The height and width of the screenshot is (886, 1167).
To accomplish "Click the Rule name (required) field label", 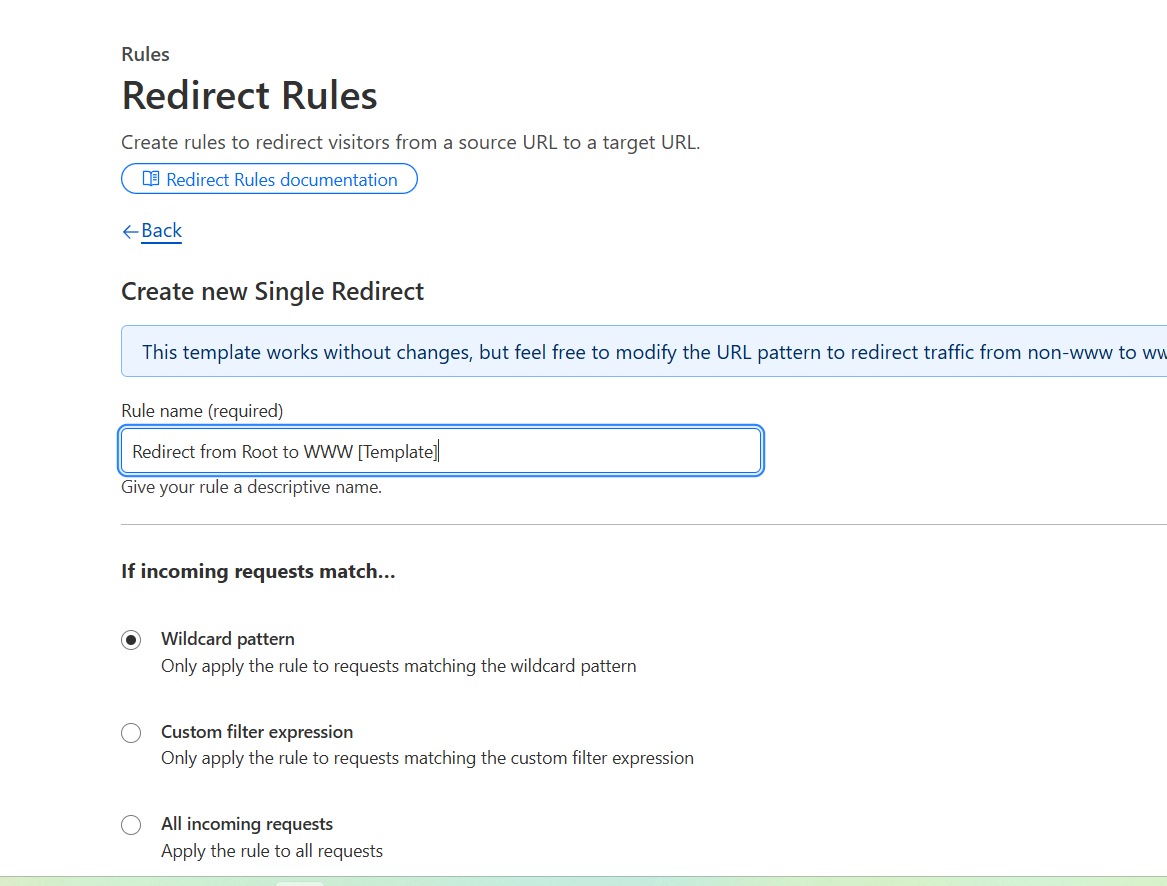I will click(202, 411).
